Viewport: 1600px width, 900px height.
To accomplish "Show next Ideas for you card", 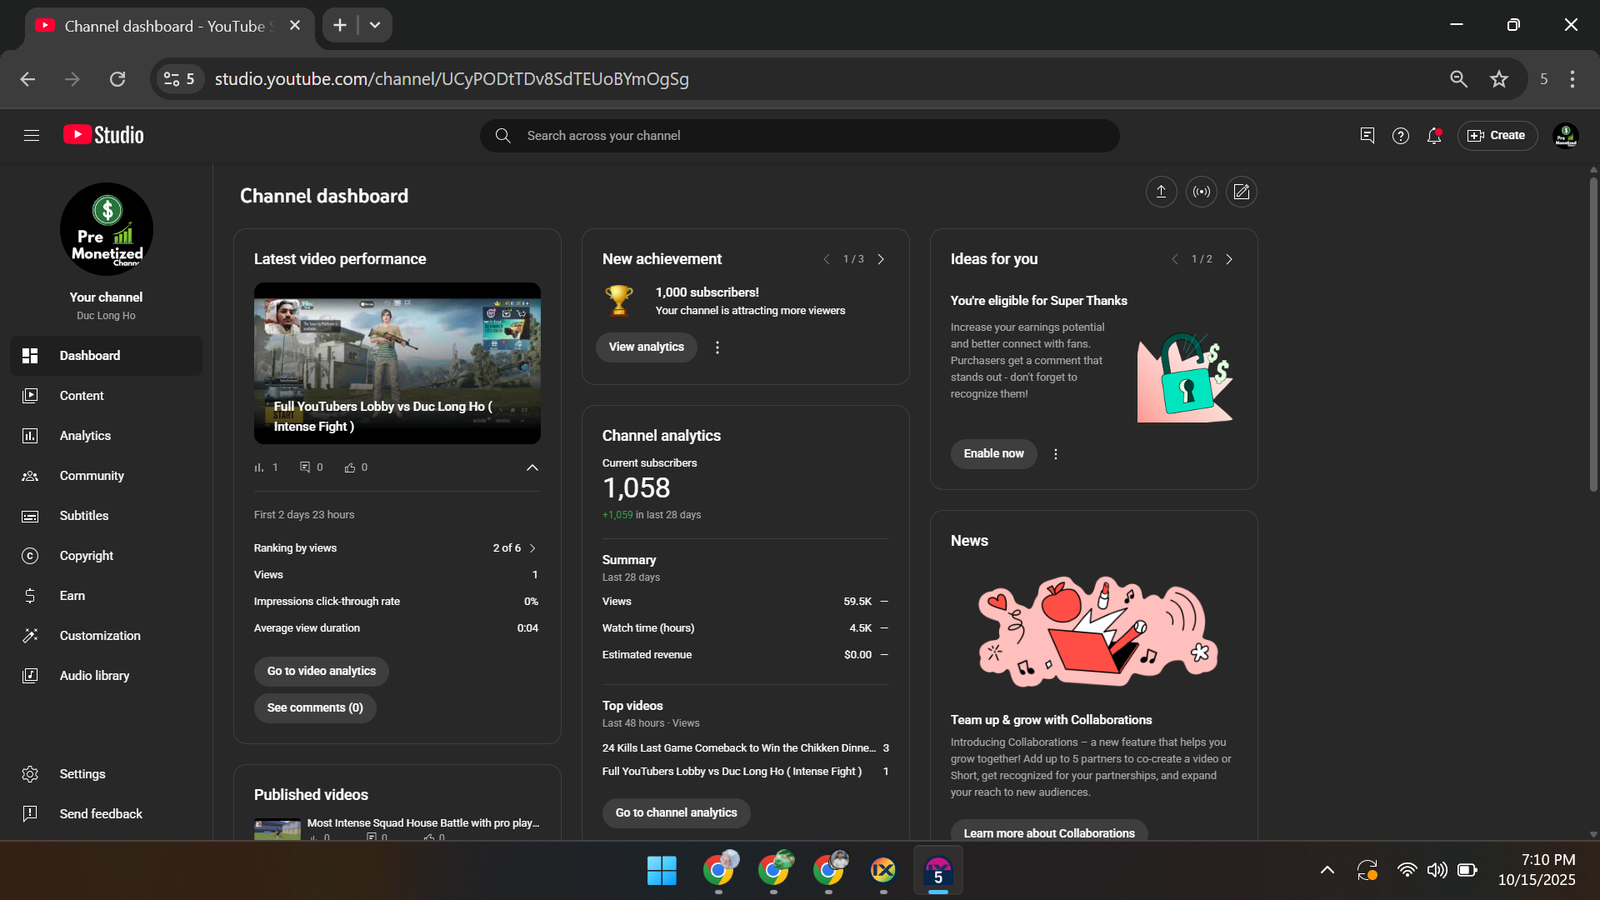I will coord(1229,259).
